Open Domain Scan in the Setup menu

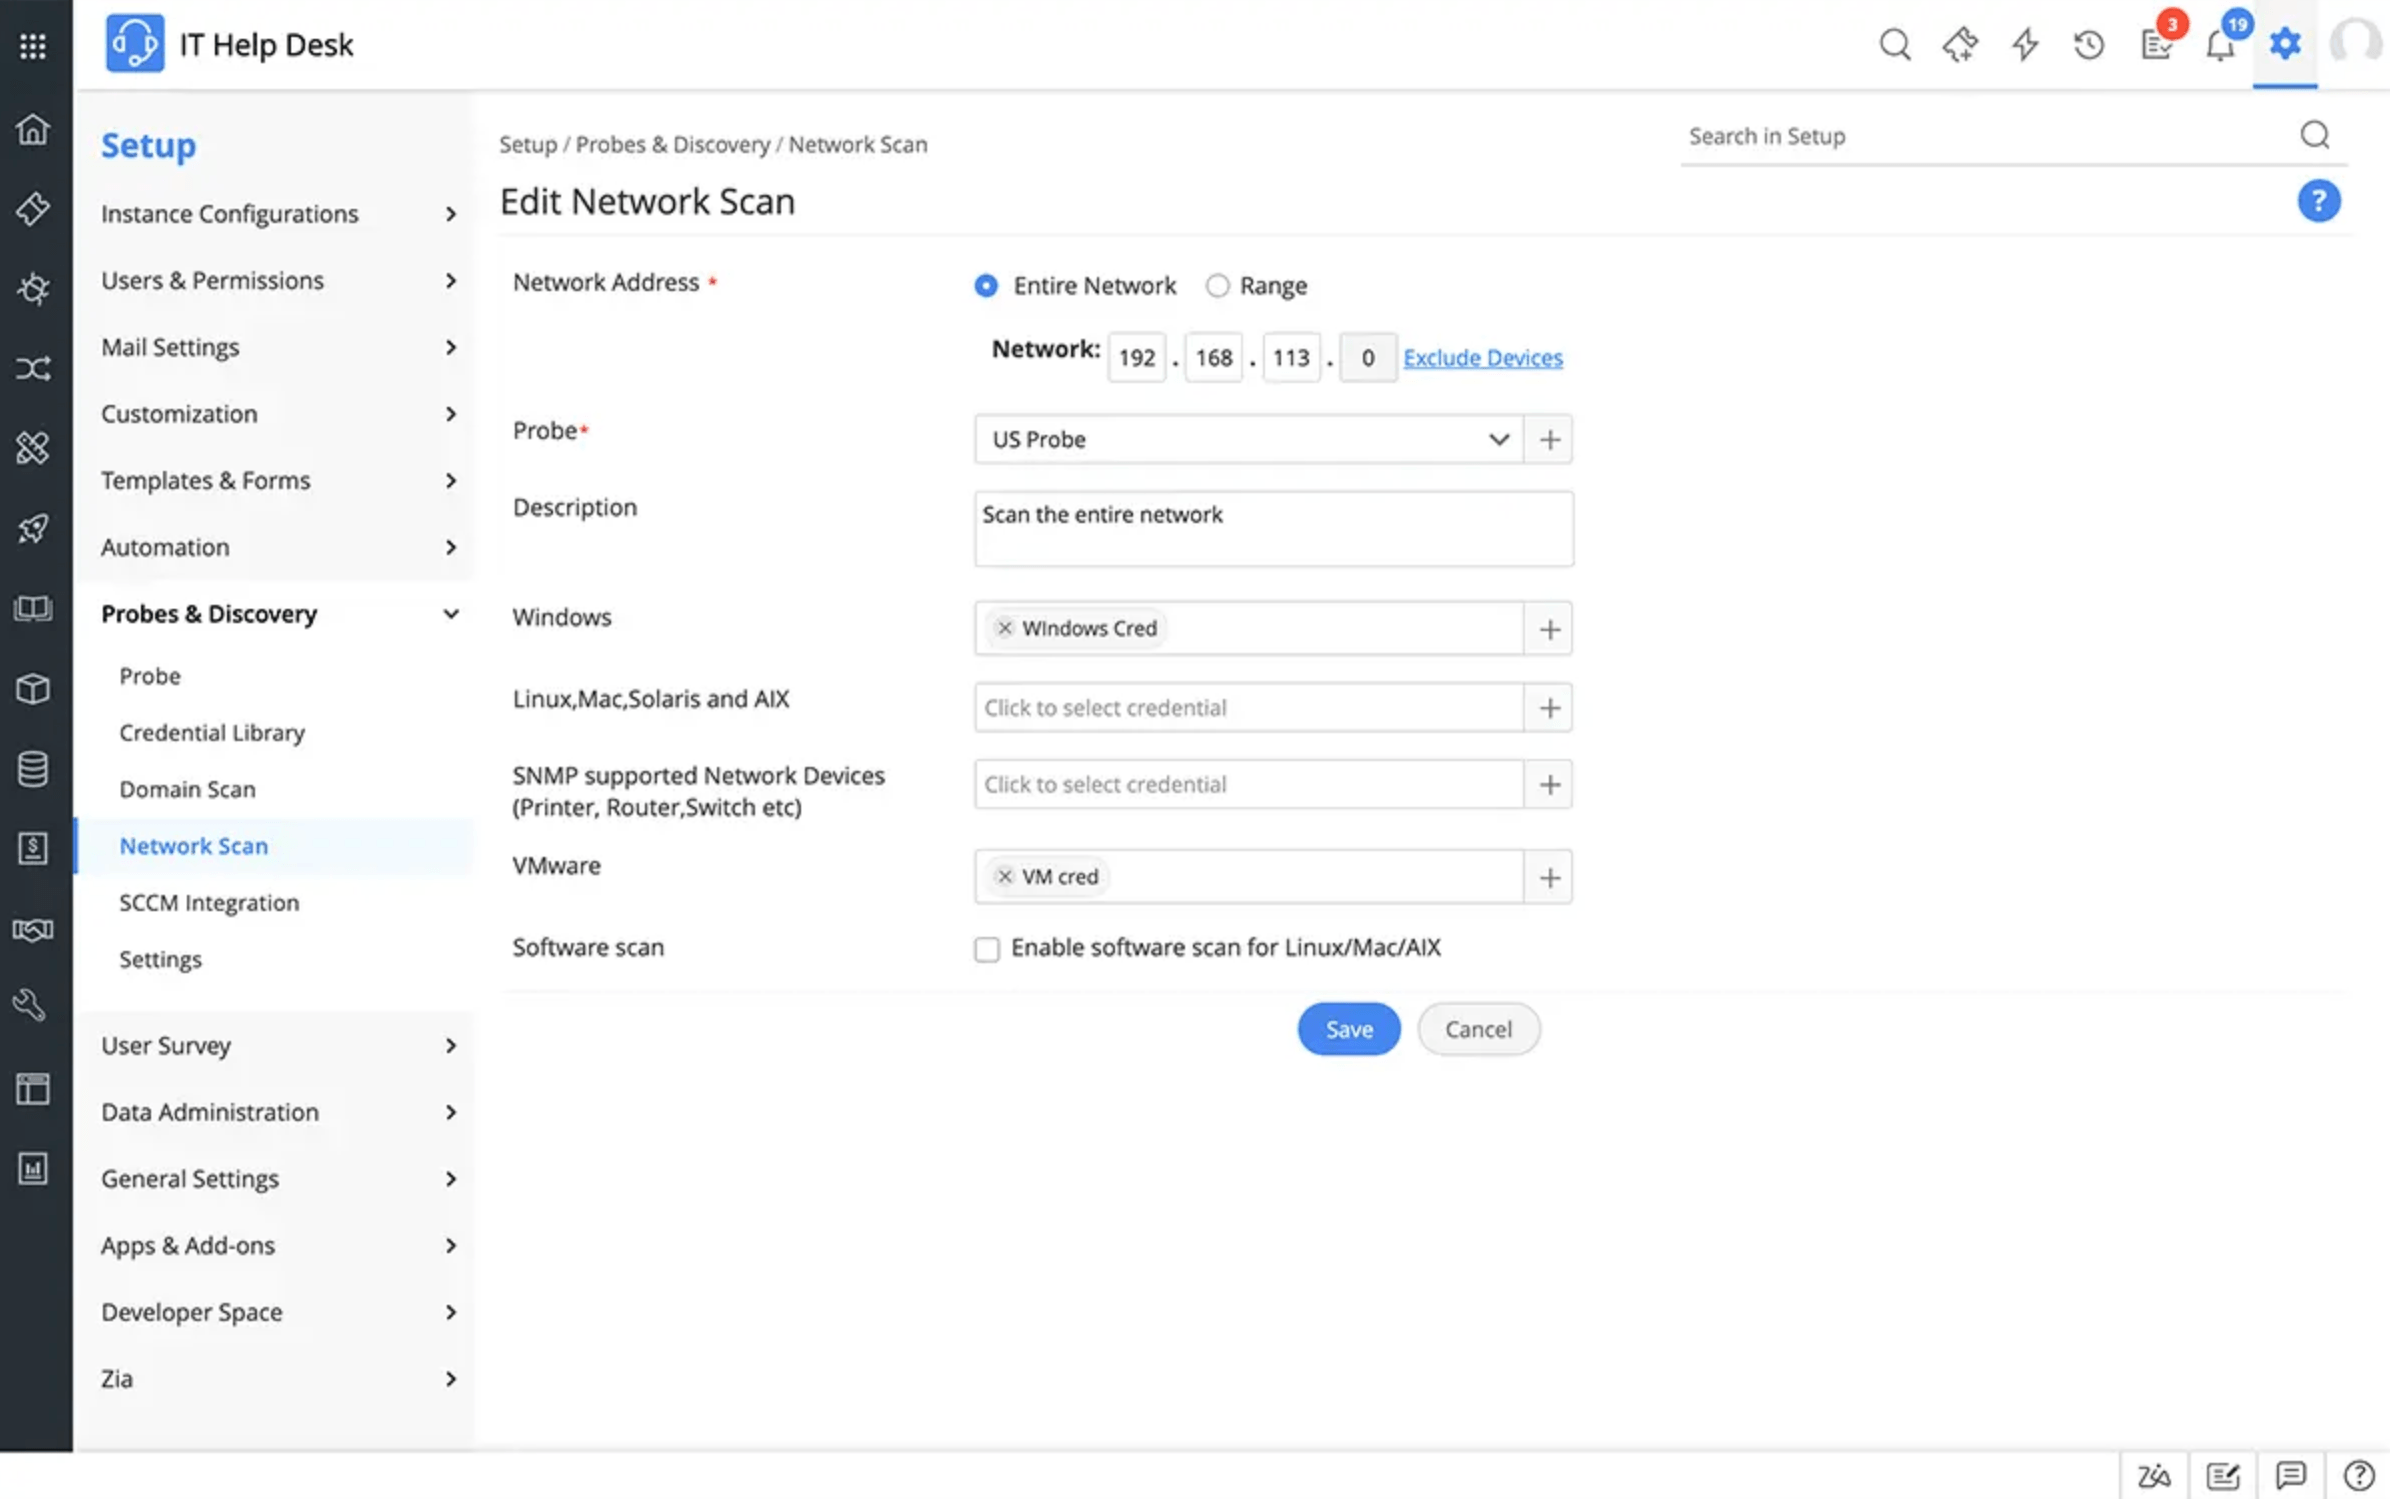point(187,790)
